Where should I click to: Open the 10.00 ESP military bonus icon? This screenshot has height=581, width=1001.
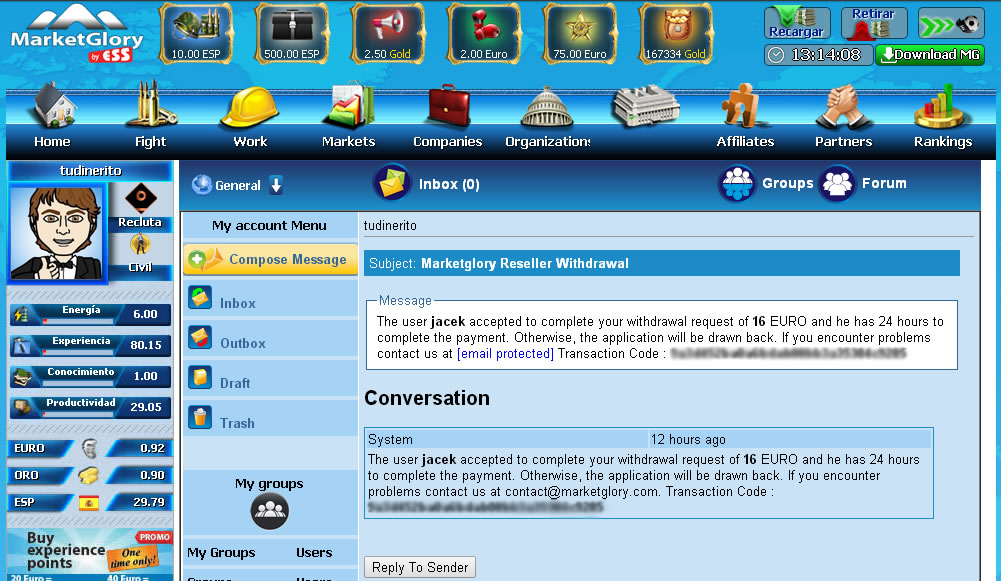[196, 33]
